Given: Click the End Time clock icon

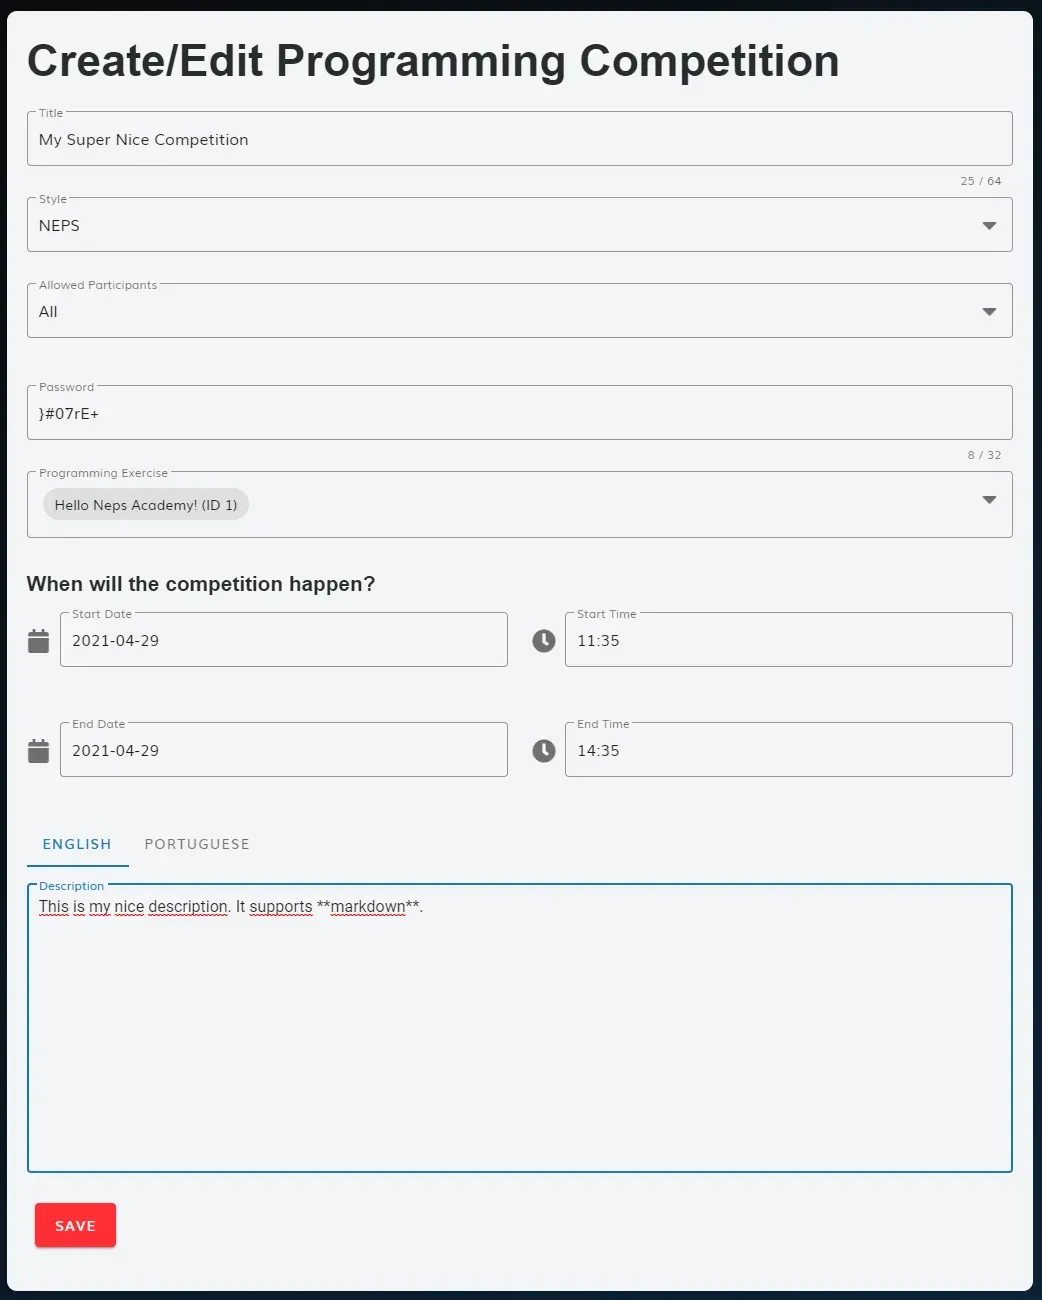Looking at the screenshot, I should tap(544, 751).
